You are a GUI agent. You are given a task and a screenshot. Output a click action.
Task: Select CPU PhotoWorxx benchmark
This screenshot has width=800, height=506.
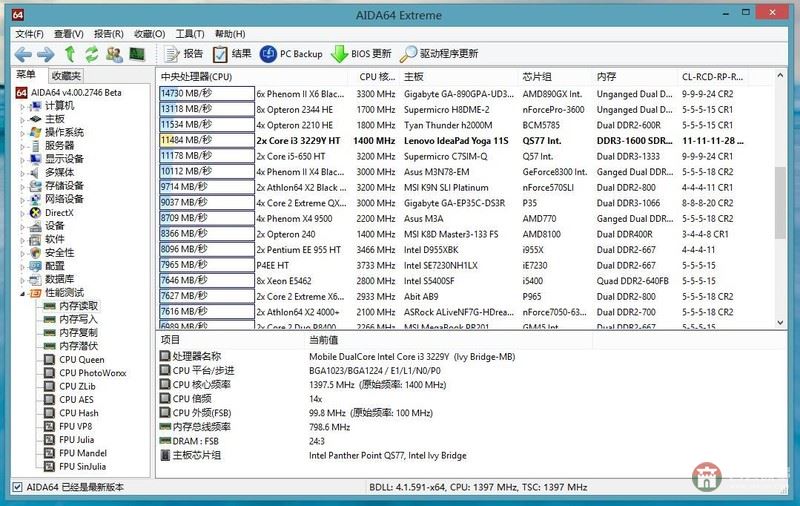point(92,373)
